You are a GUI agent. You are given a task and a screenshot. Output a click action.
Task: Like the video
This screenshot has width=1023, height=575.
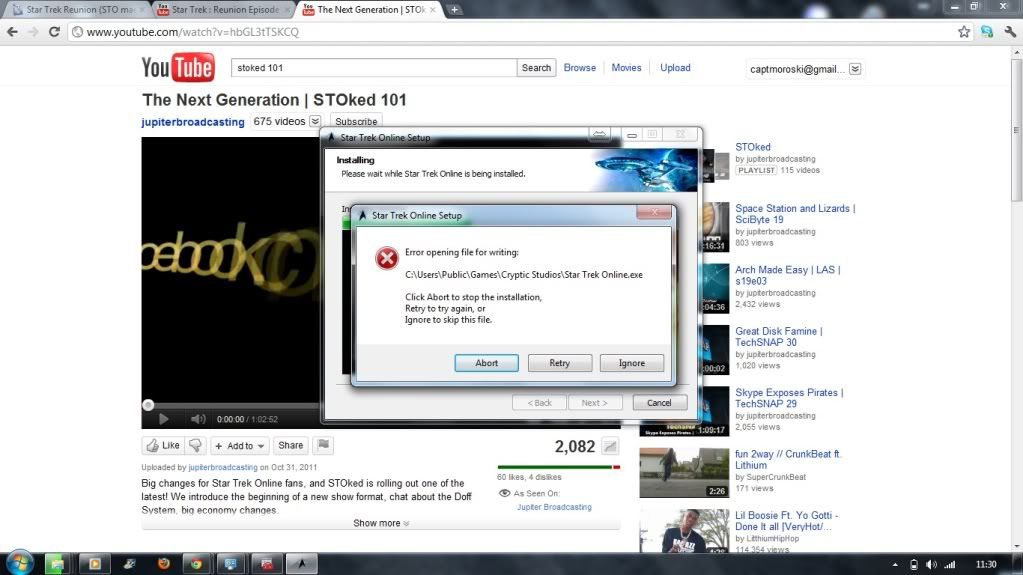point(162,446)
